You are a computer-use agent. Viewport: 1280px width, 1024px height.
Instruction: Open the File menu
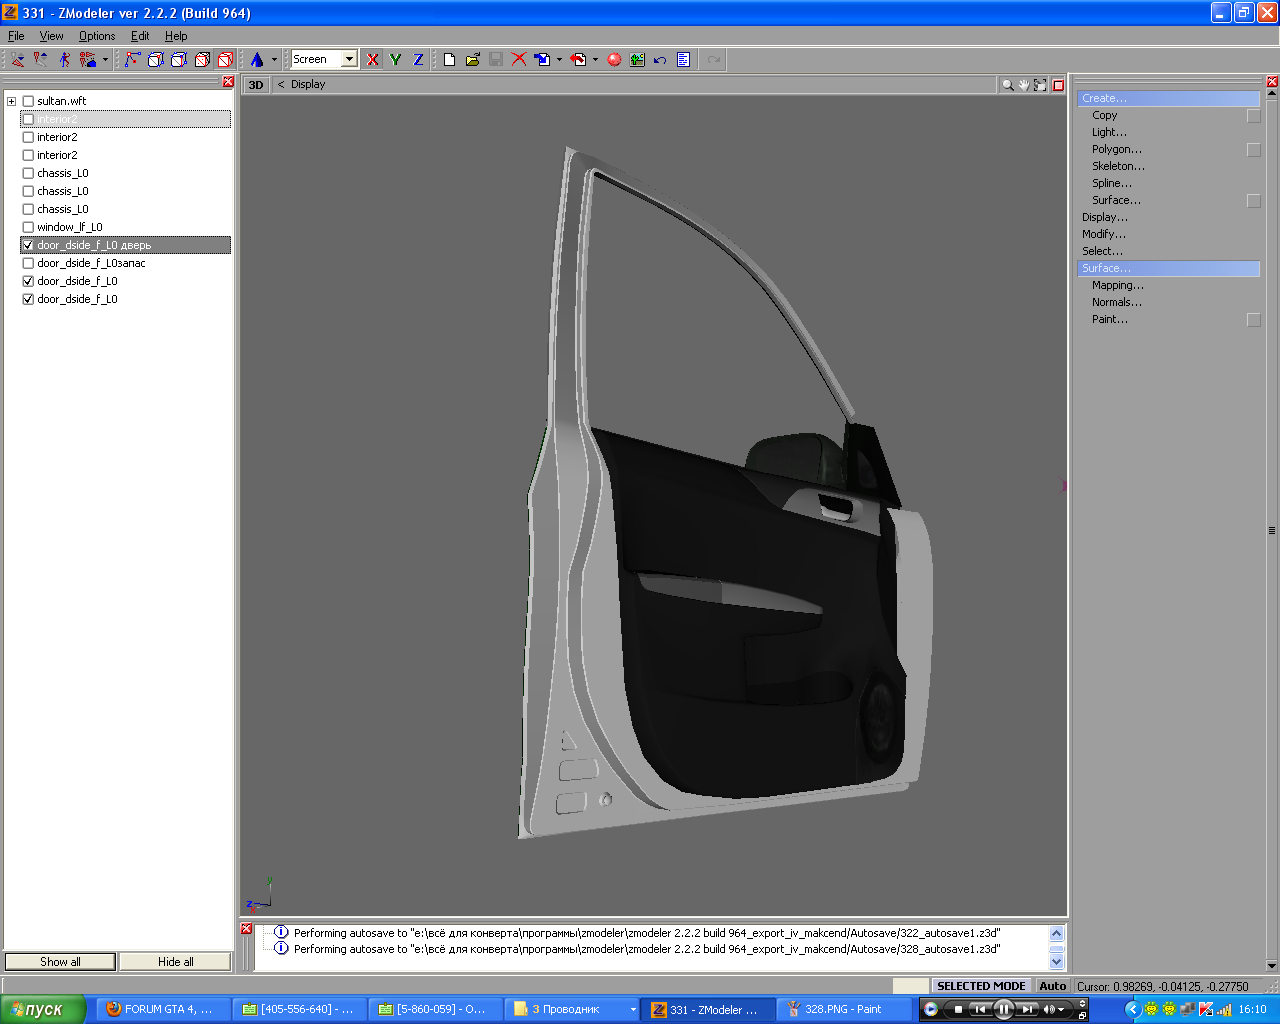(x=16, y=36)
